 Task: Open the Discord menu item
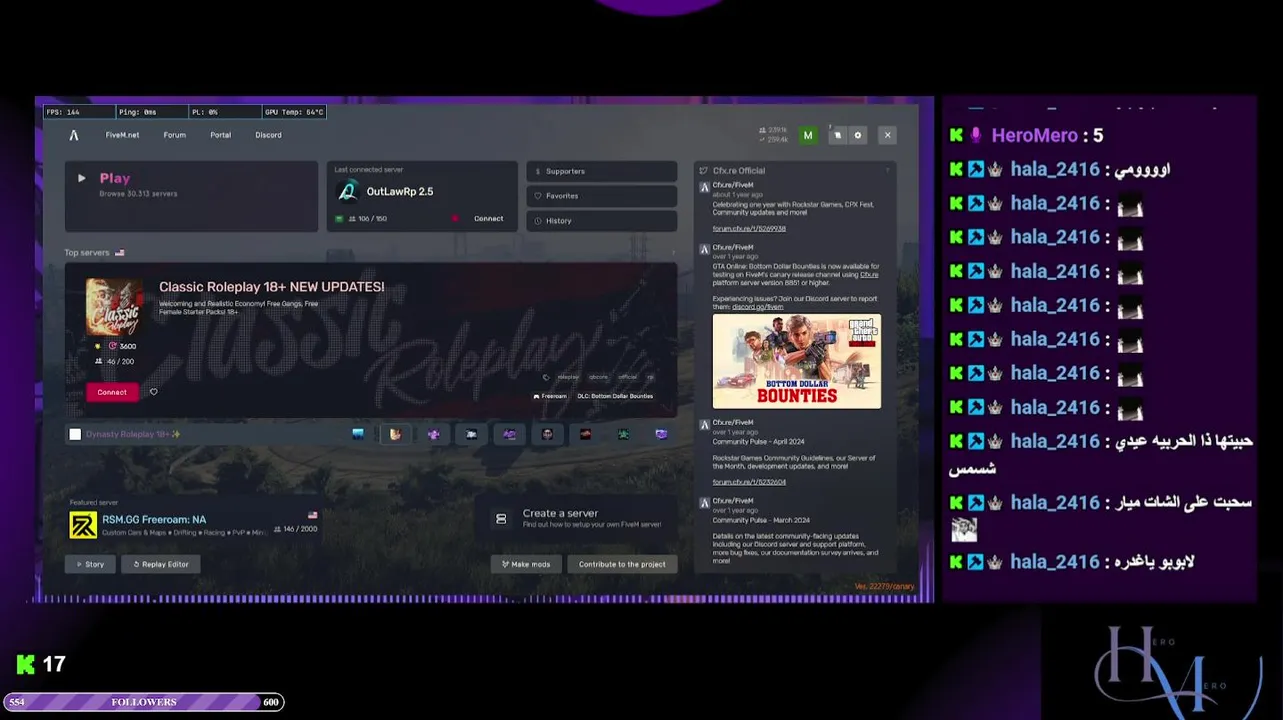coord(268,135)
